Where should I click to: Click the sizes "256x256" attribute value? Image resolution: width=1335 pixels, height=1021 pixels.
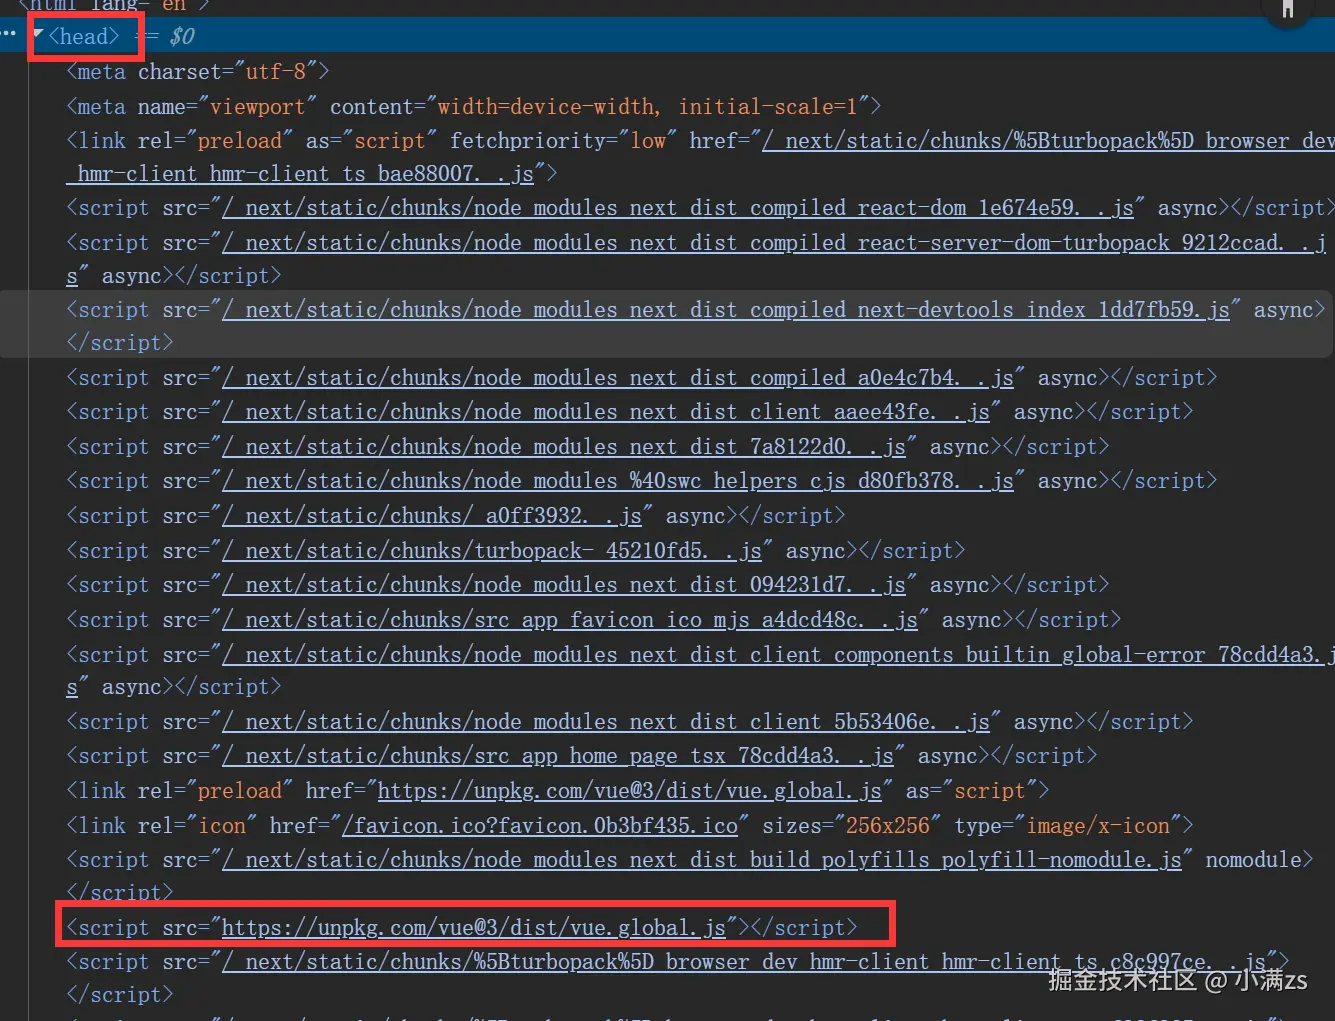tap(888, 826)
